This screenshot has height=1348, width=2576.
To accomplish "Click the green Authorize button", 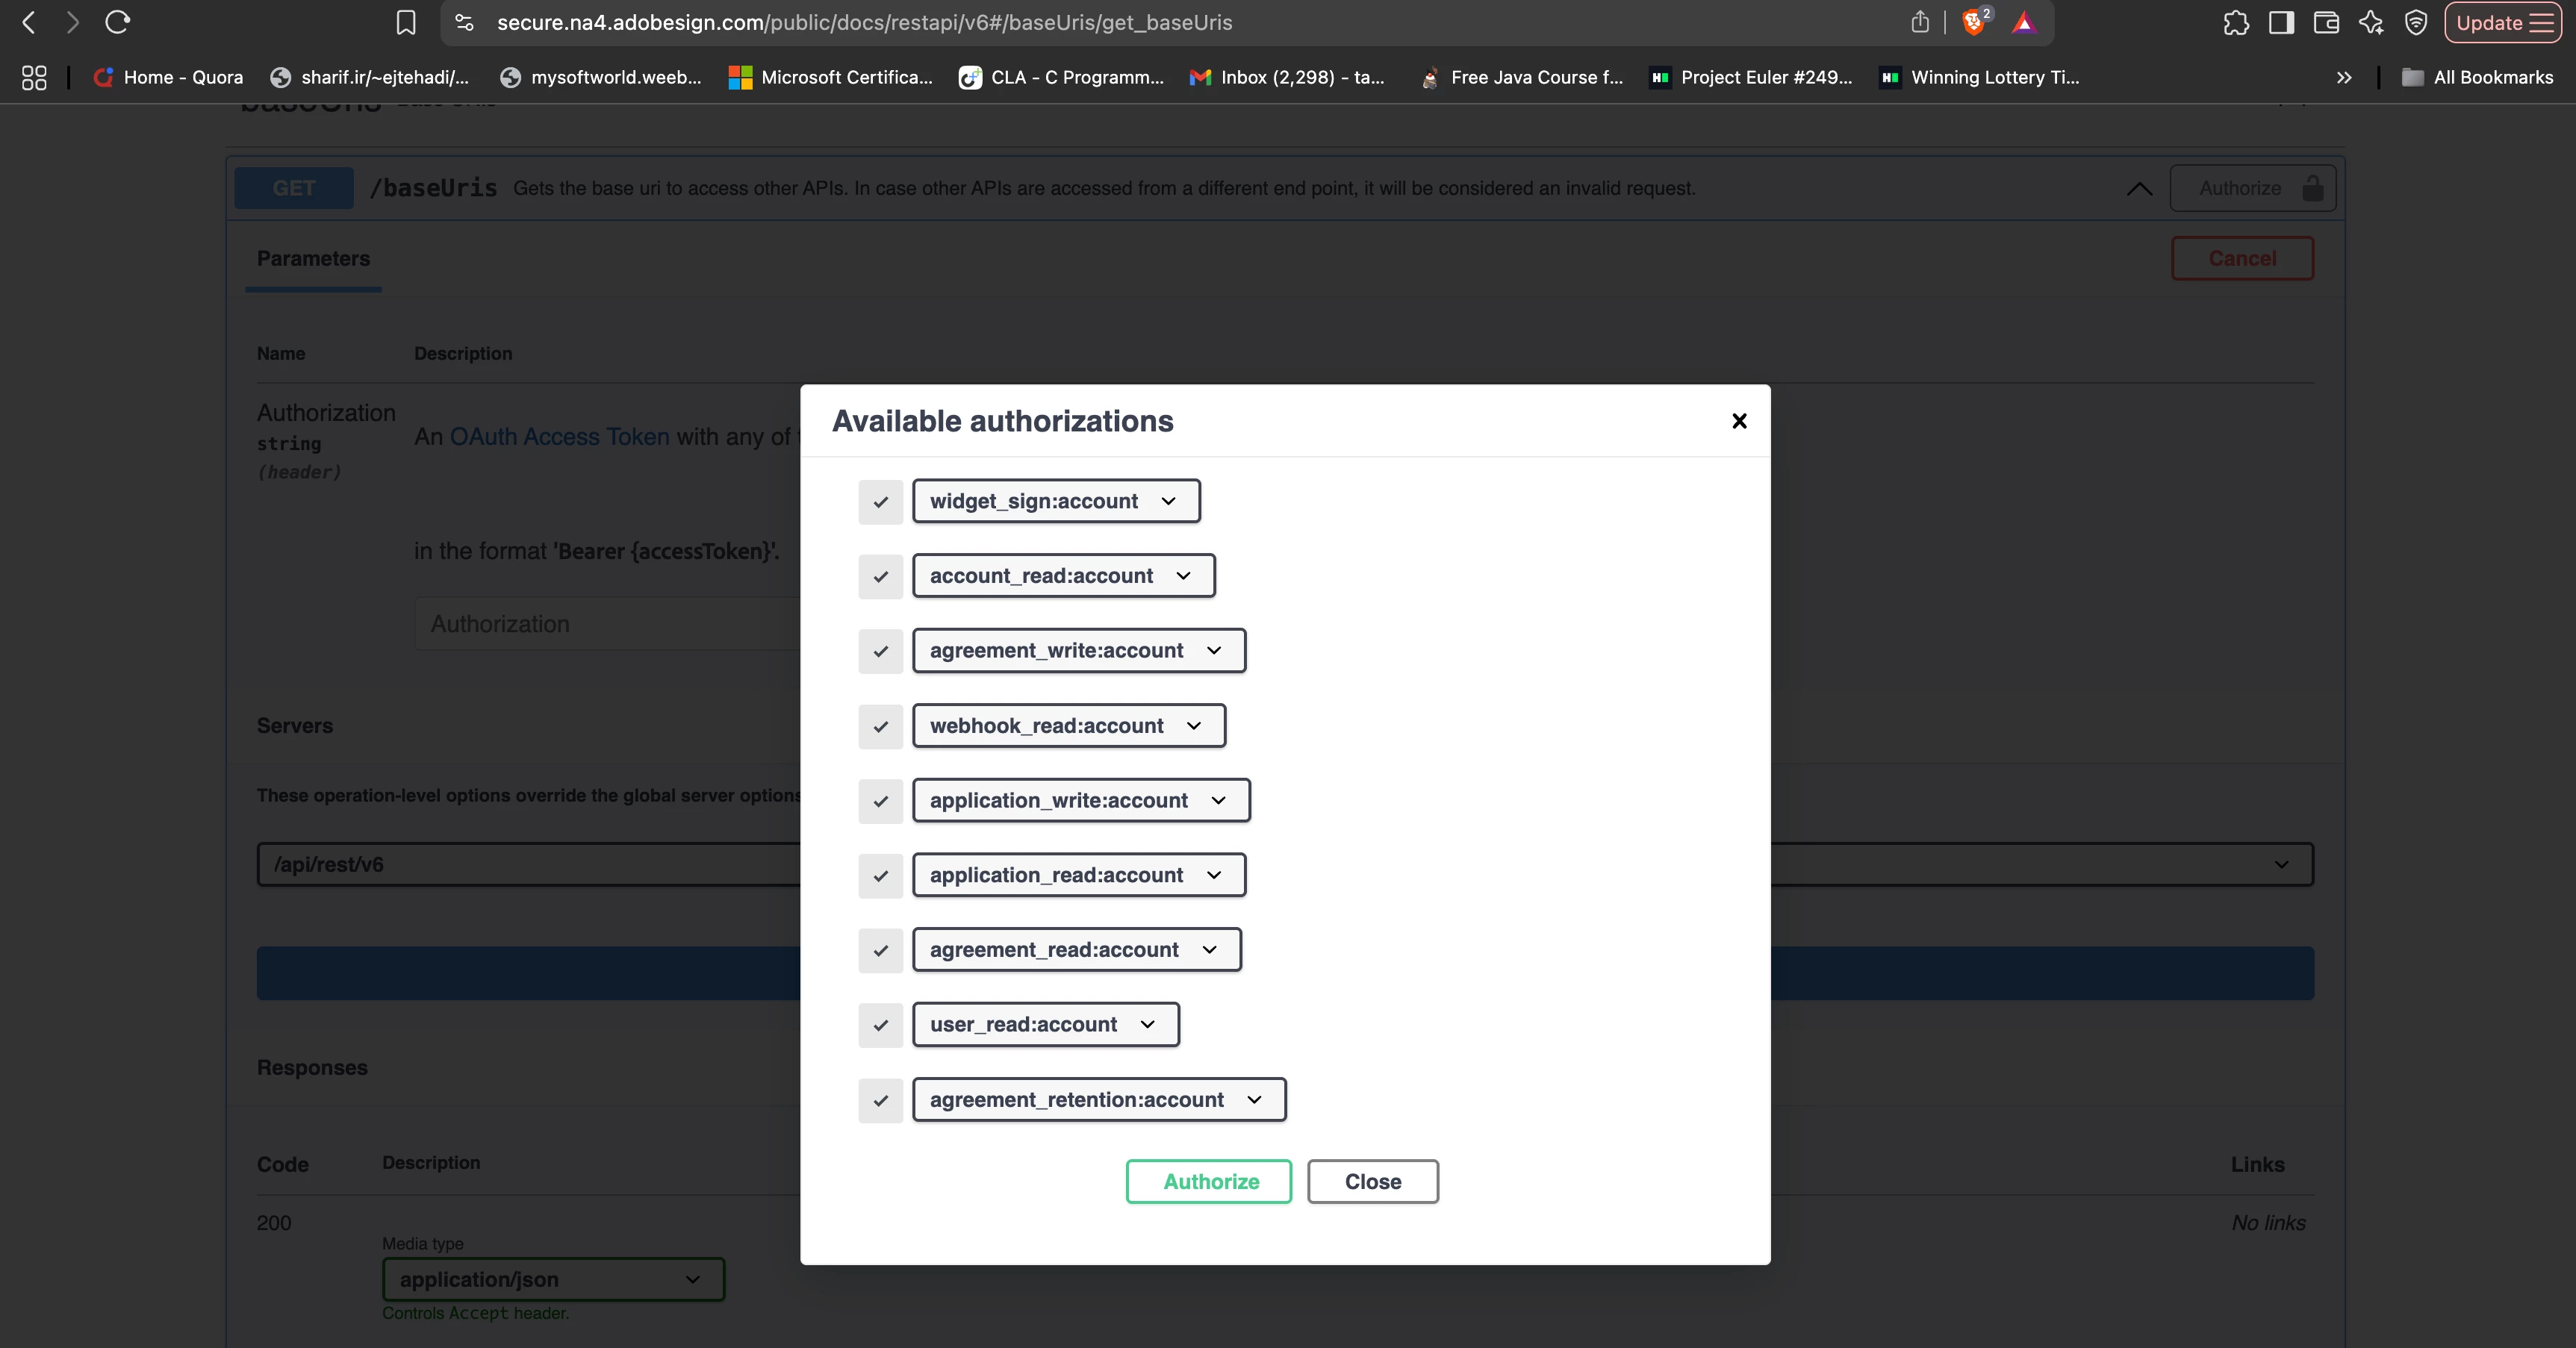I will (x=1208, y=1181).
